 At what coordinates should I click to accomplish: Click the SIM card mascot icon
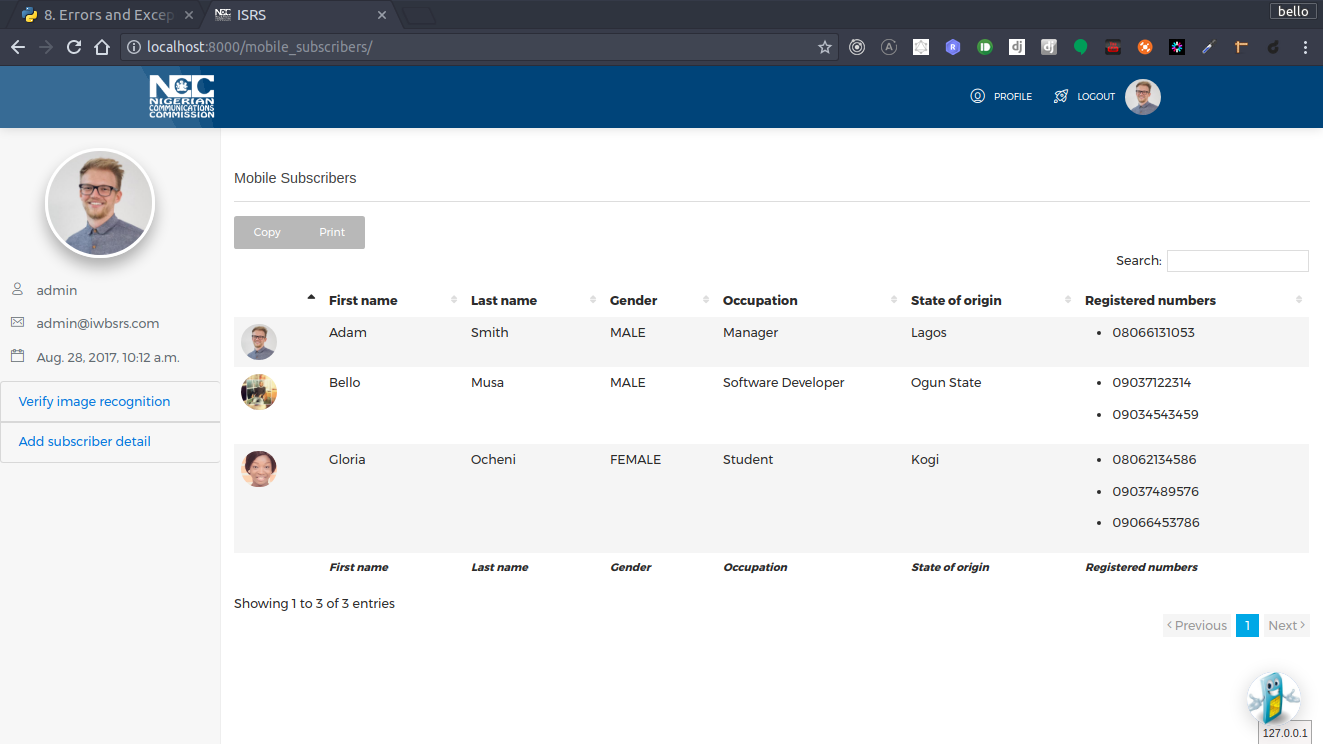1274,698
